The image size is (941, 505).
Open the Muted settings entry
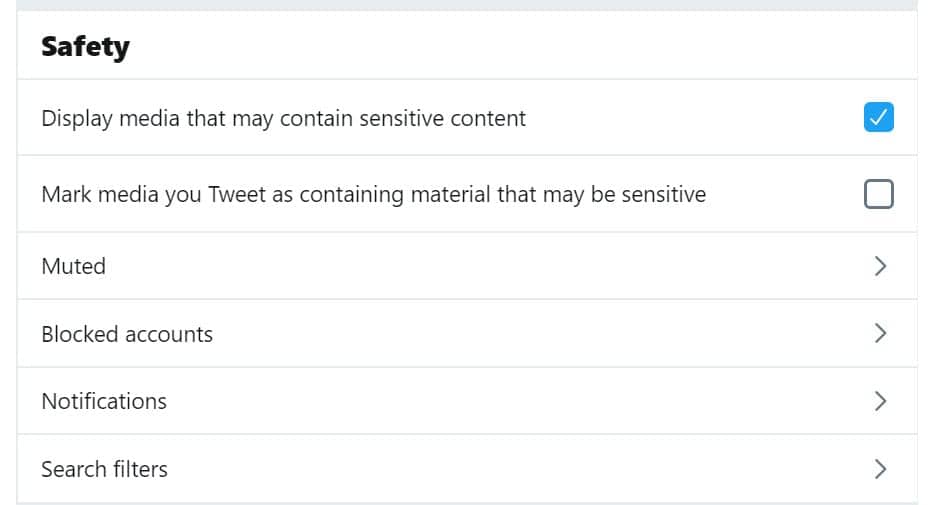(73, 266)
